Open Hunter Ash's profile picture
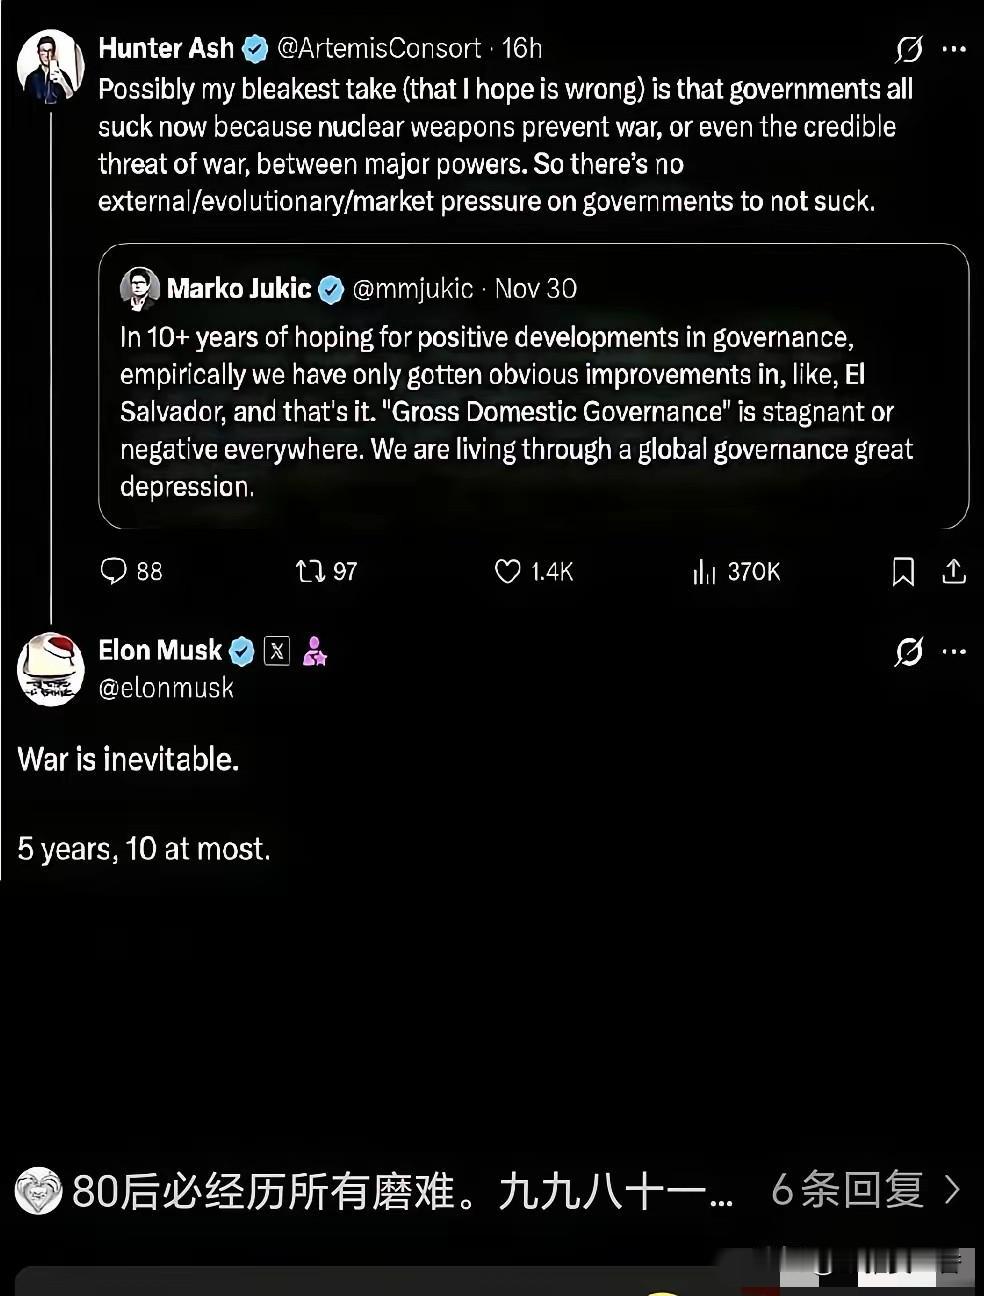 coord(50,64)
